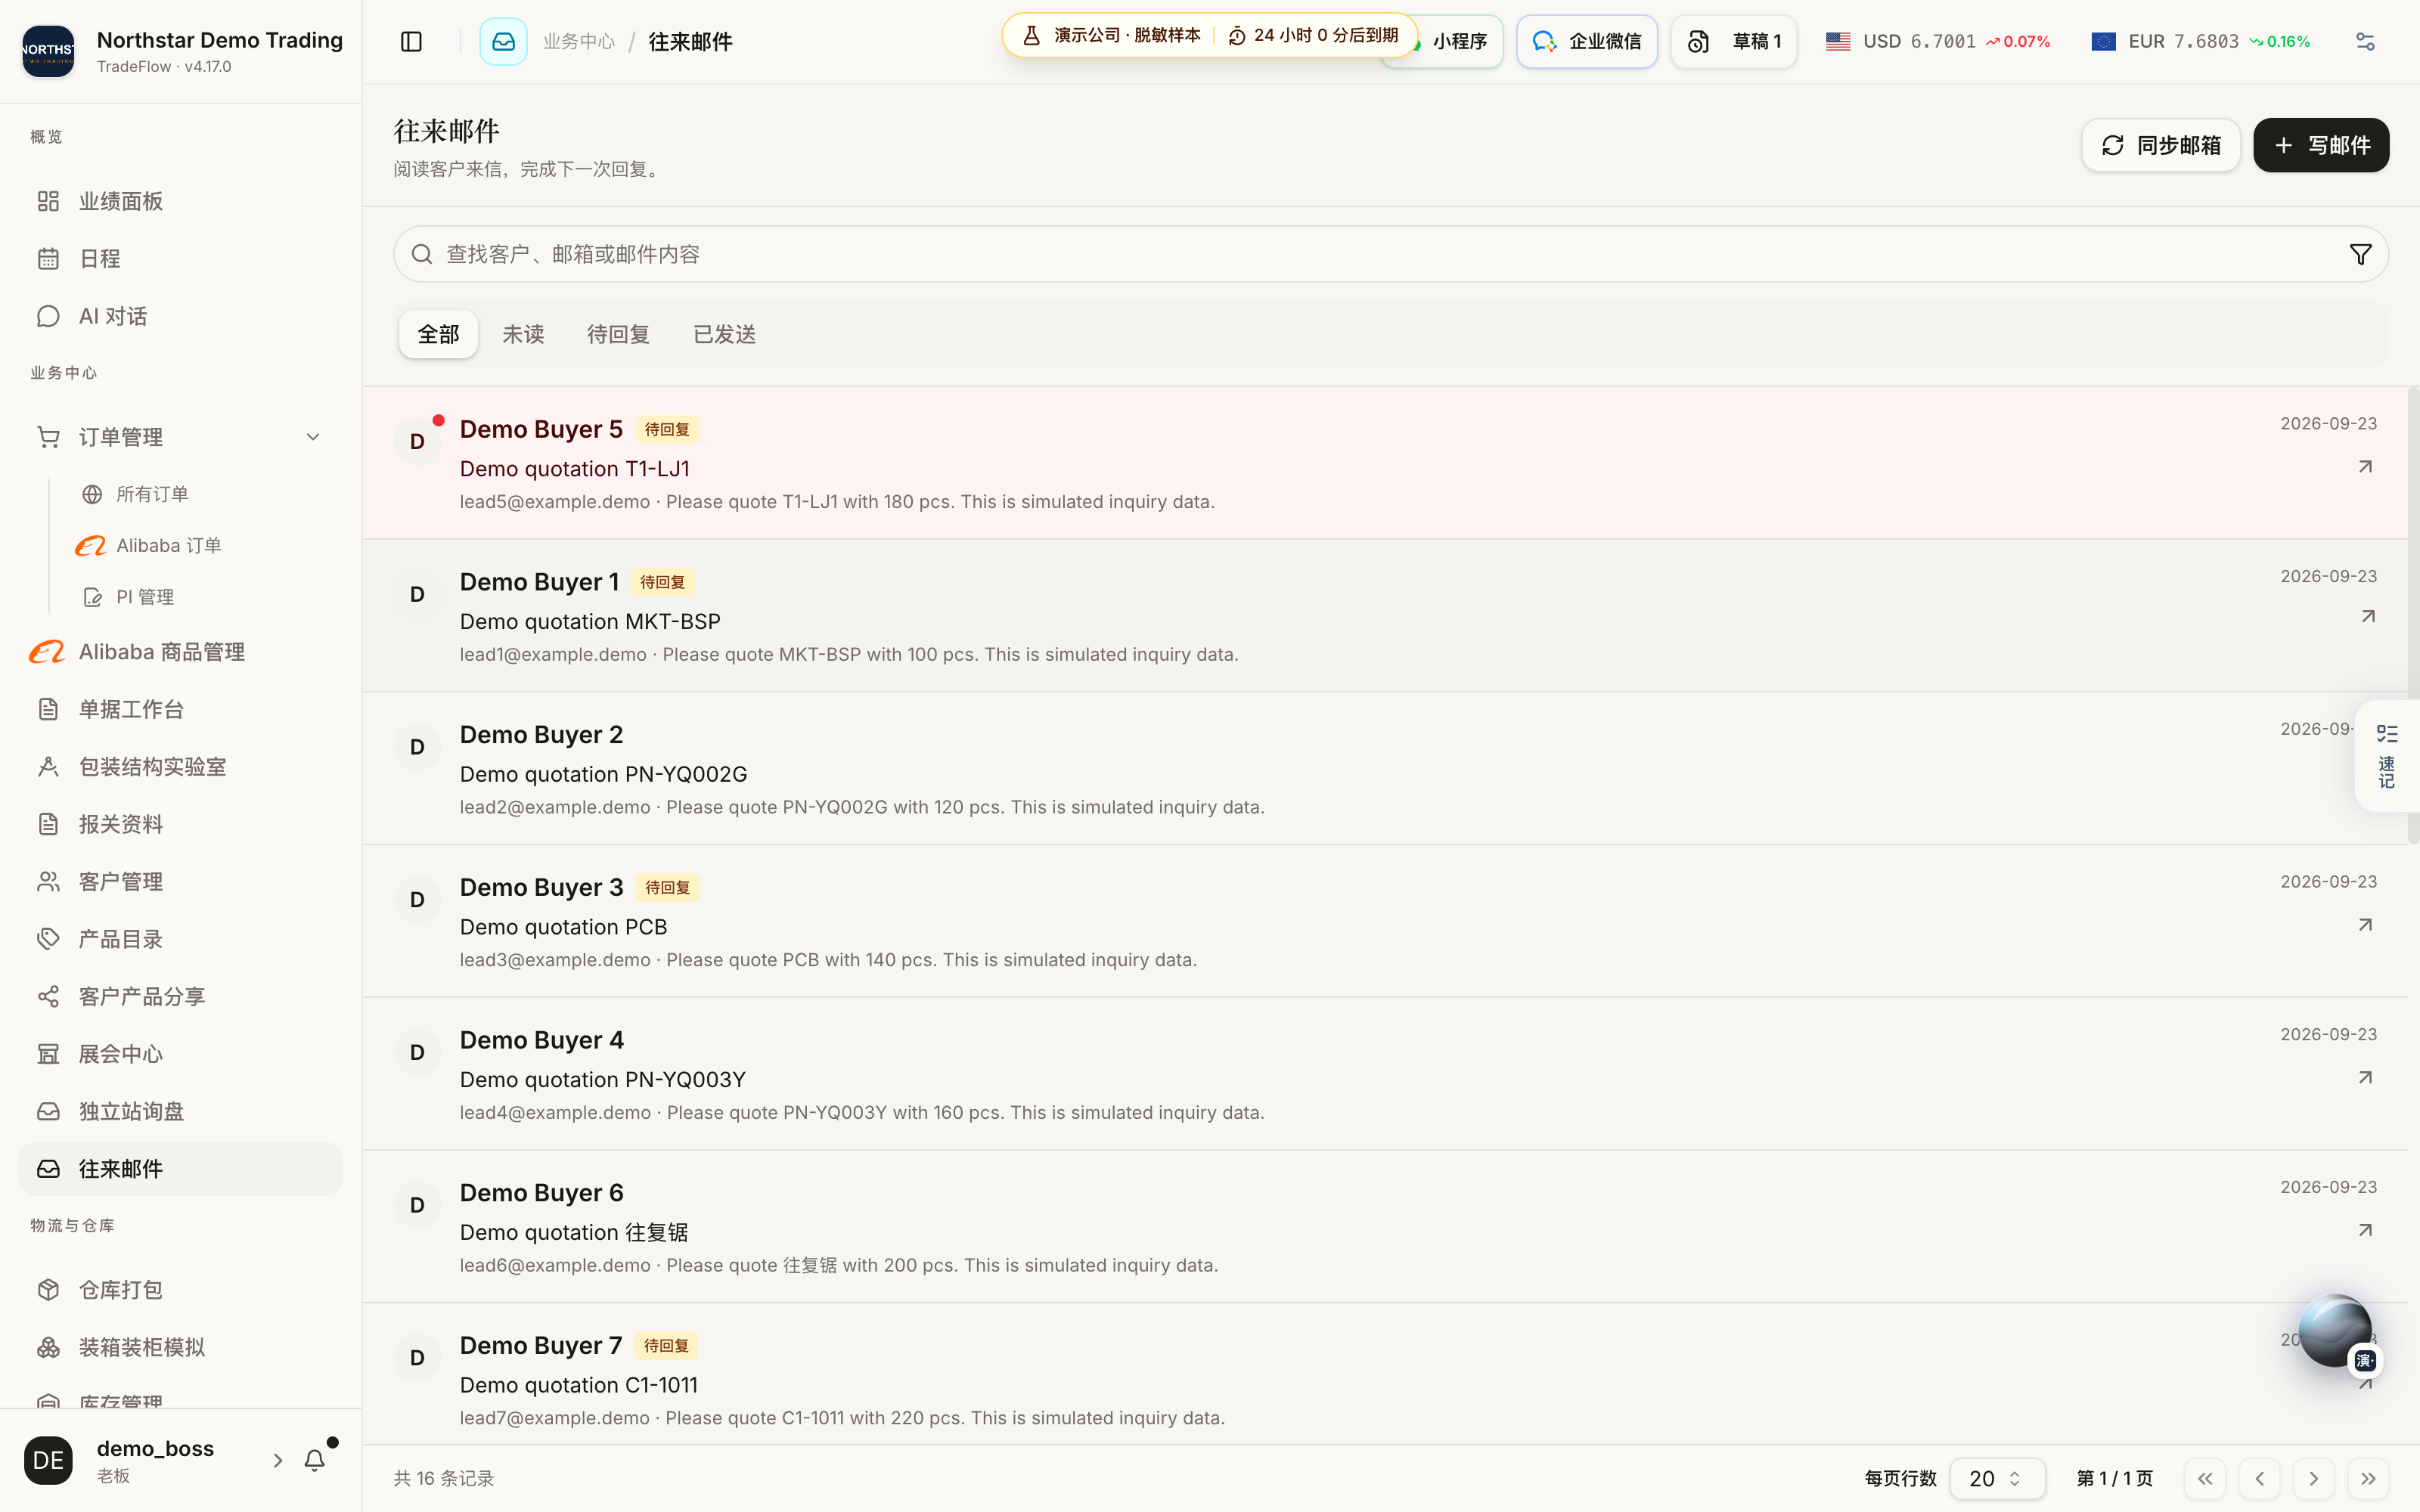Open 包装结构实验室 in sidebar
Viewport: 2420px width, 1512px height.
point(180,767)
